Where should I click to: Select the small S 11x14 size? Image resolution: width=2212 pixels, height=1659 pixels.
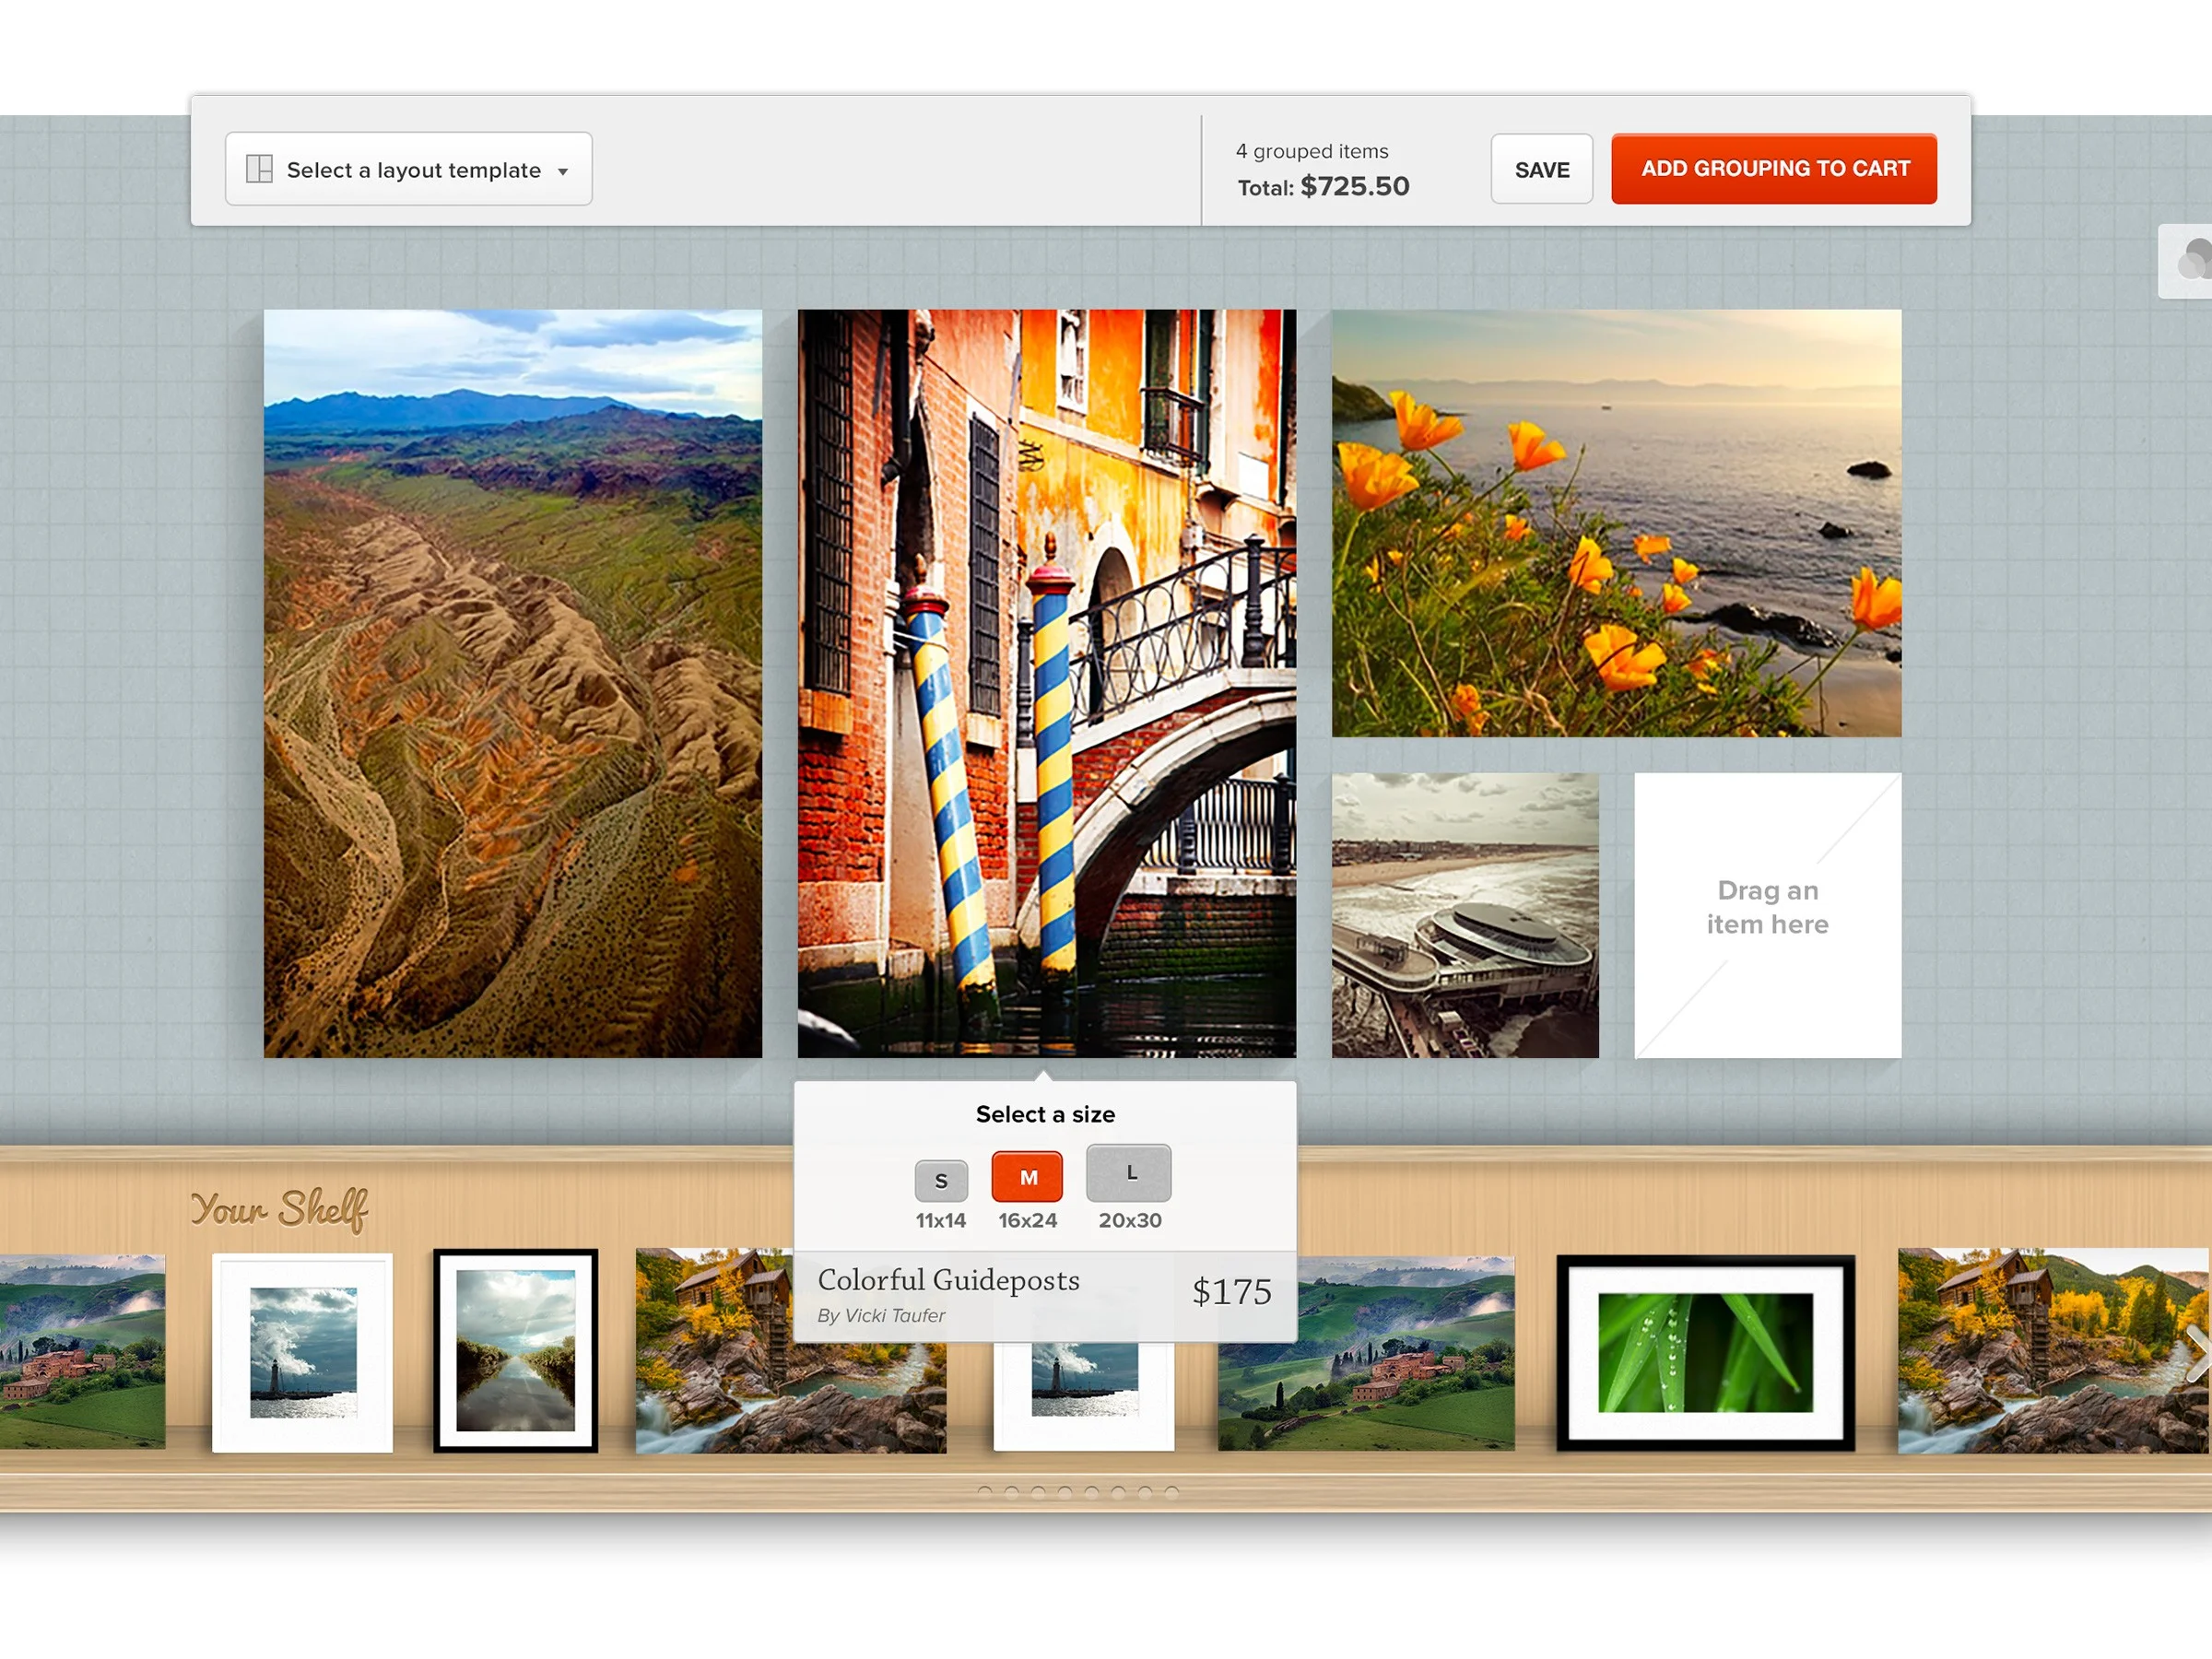pos(940,1181)
